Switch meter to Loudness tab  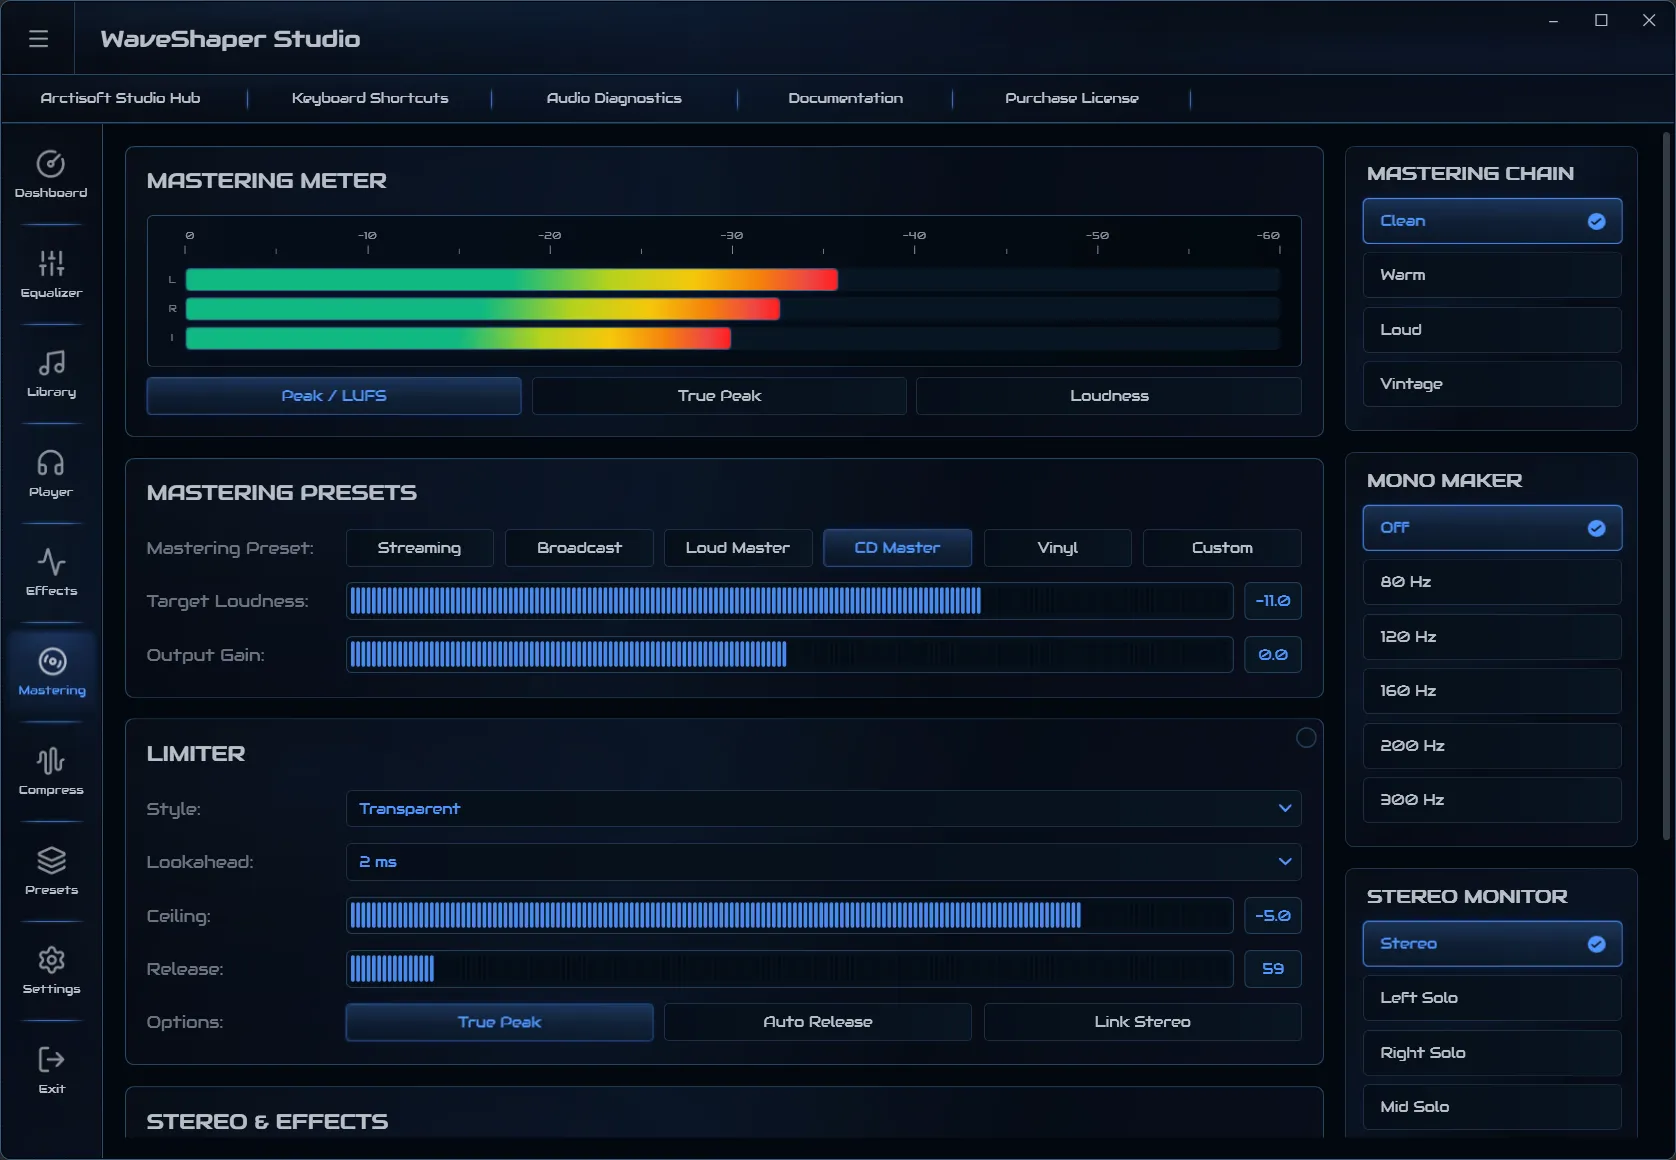pos(1109,396)
